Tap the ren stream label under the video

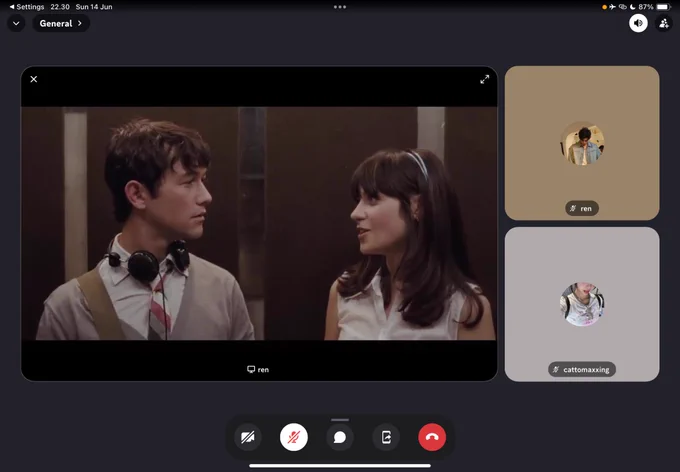tap(258, 370)
